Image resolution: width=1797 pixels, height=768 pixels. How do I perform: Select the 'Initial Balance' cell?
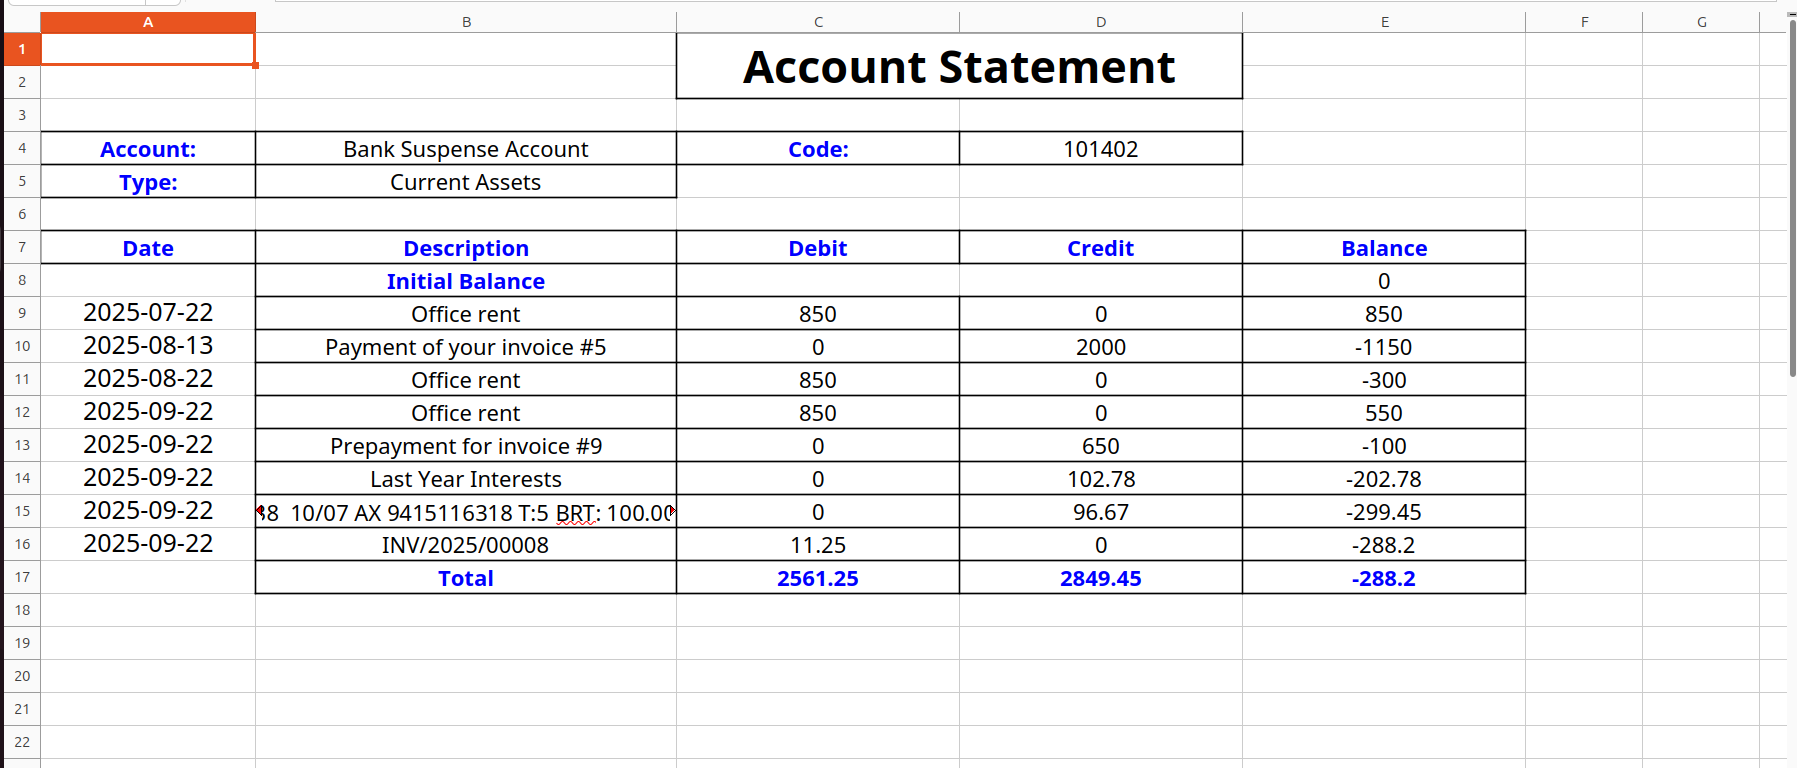(466, 280)
